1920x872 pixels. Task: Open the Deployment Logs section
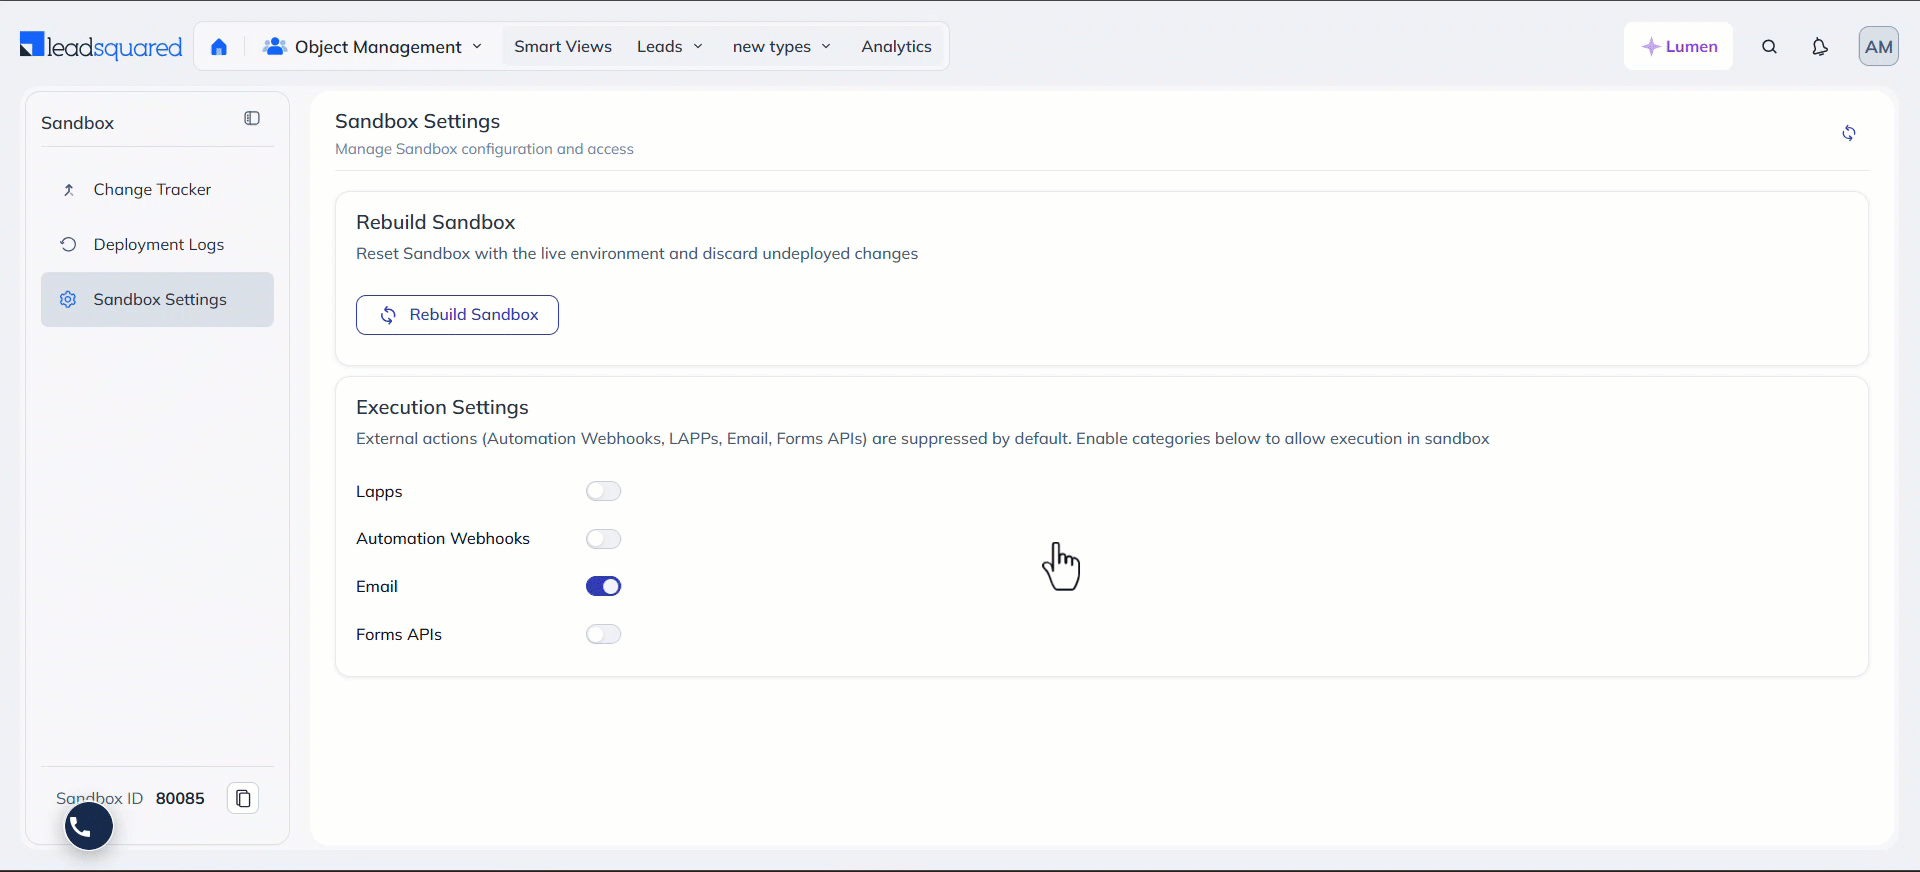157,245
